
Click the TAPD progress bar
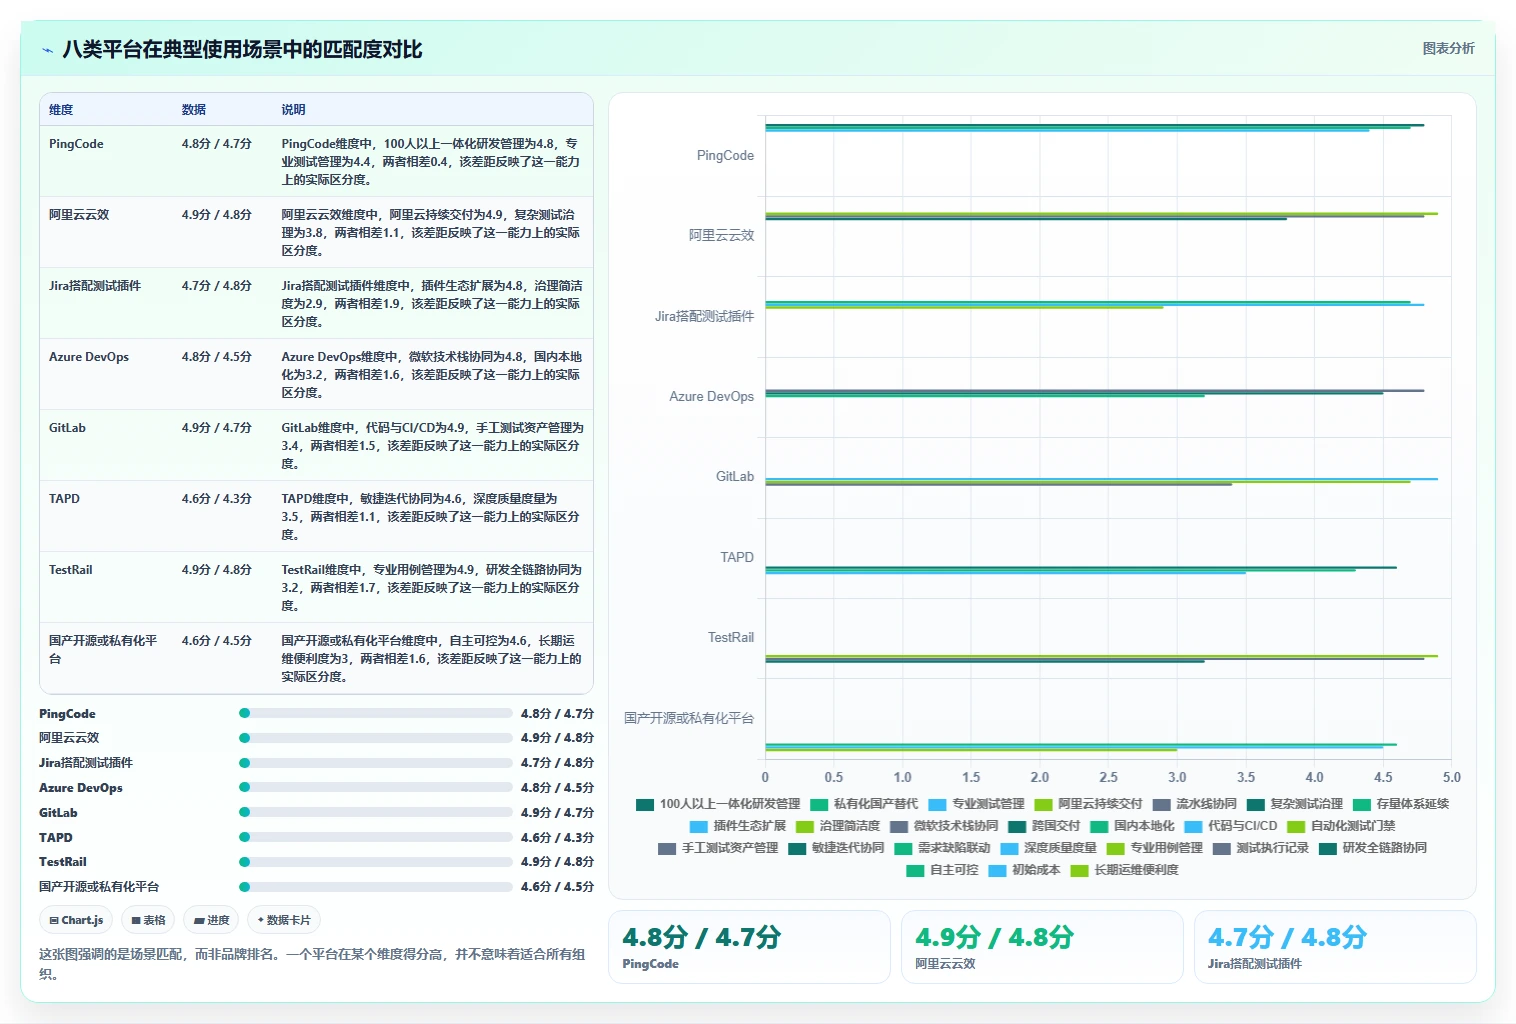click(x=376, y=837)
